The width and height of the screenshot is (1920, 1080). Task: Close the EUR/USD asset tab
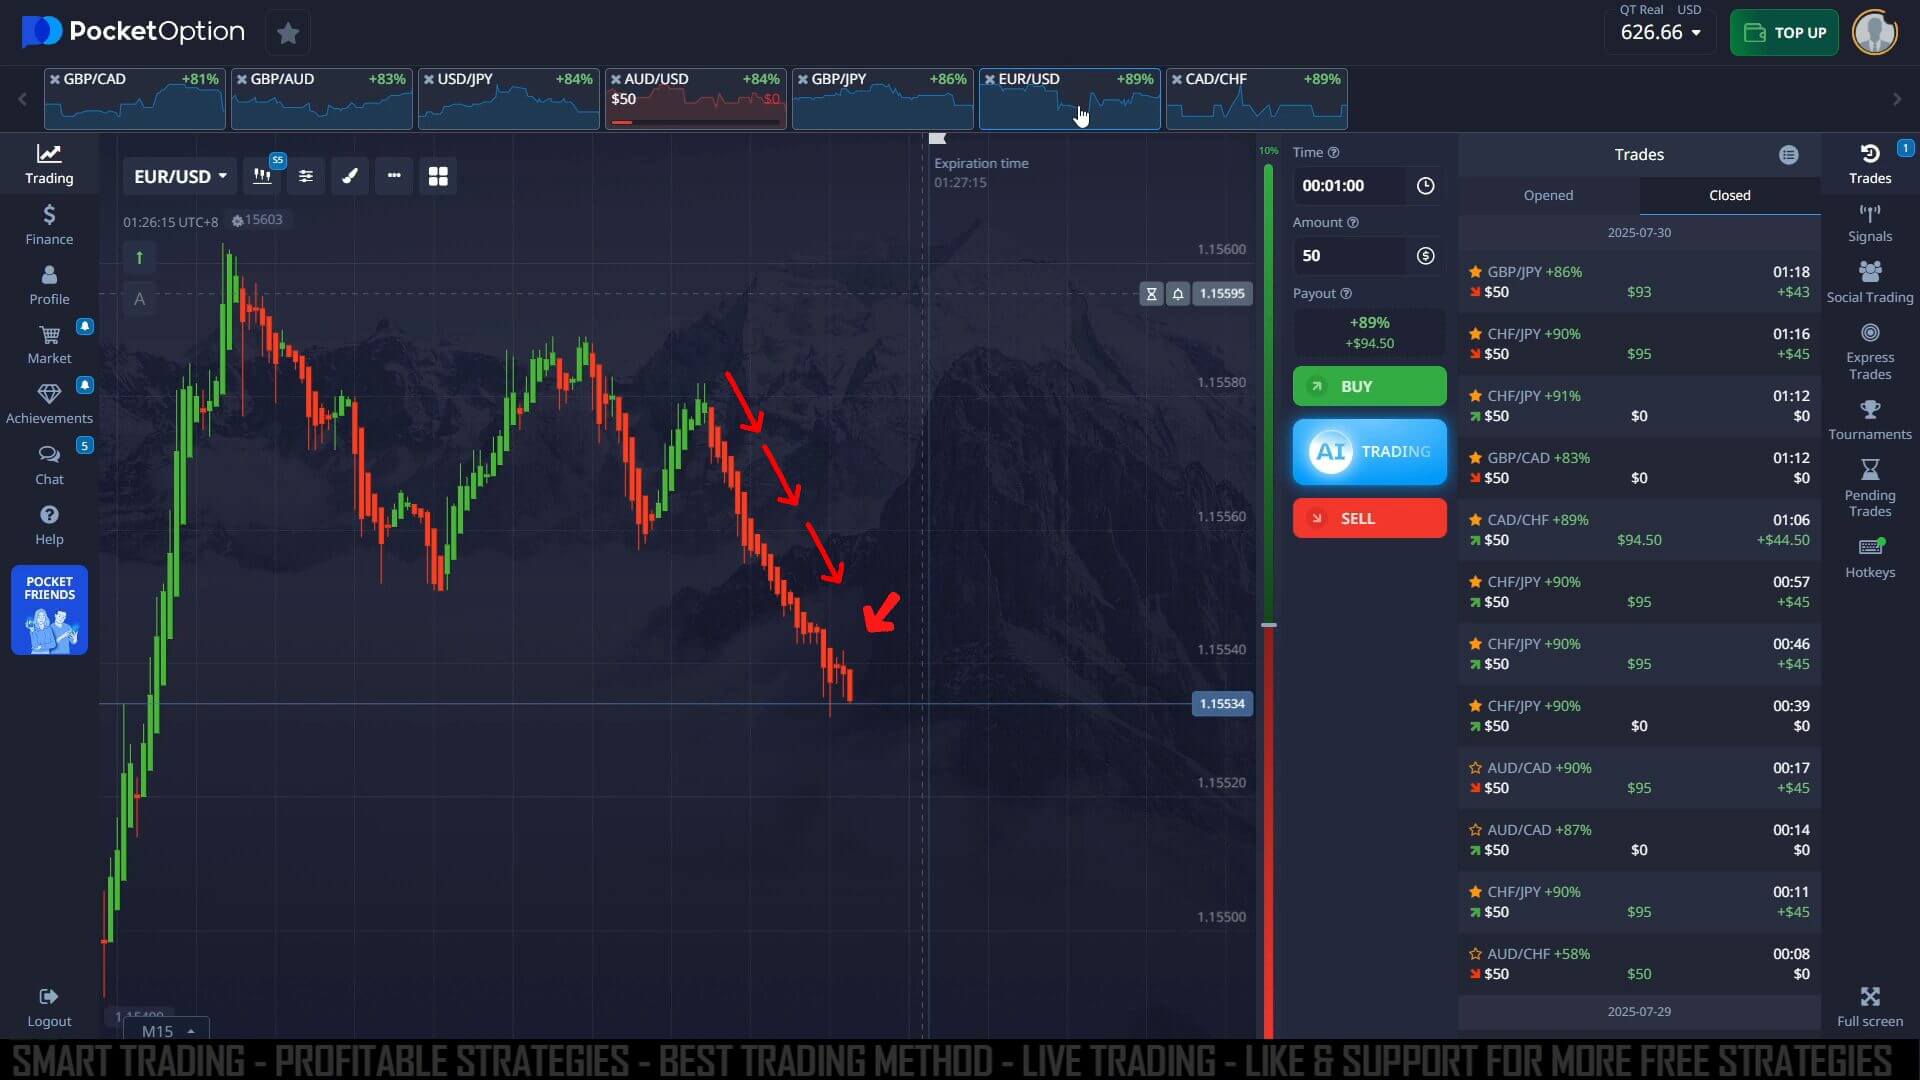click(x=989, y=79)
